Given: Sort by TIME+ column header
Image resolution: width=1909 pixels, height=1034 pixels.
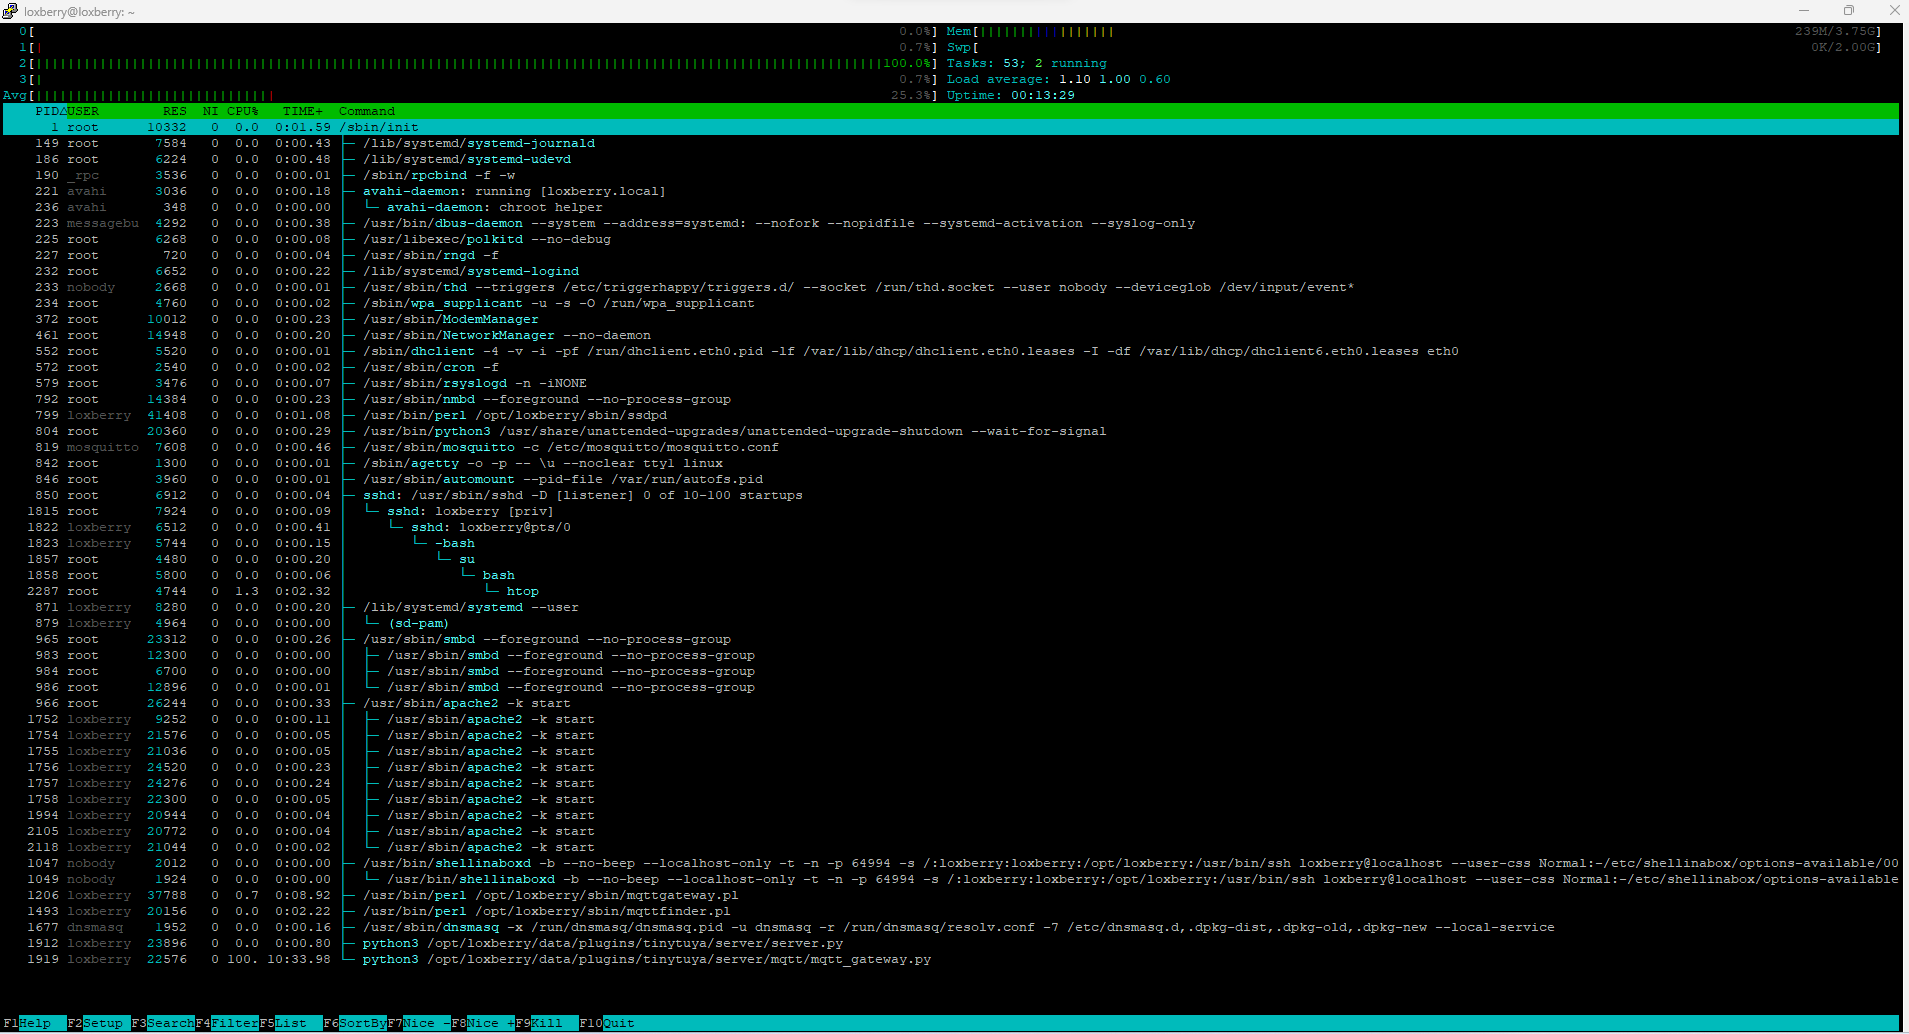Looking at the screenshot, I should 302,111.
